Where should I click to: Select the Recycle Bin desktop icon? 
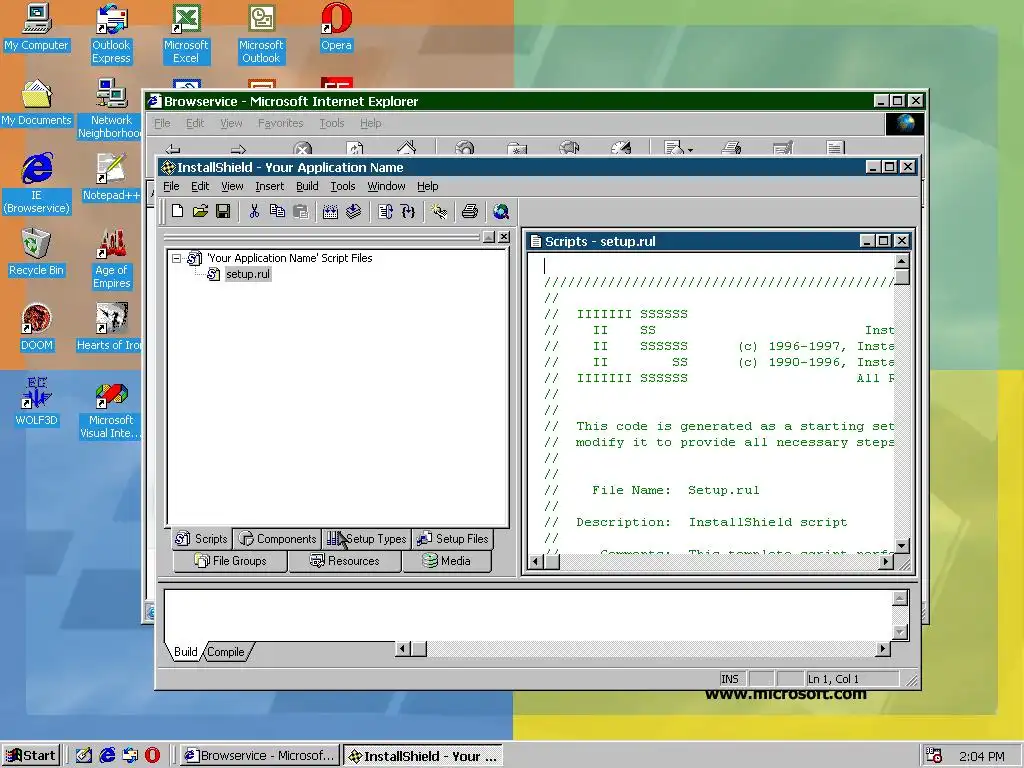[x=36, y=253]
